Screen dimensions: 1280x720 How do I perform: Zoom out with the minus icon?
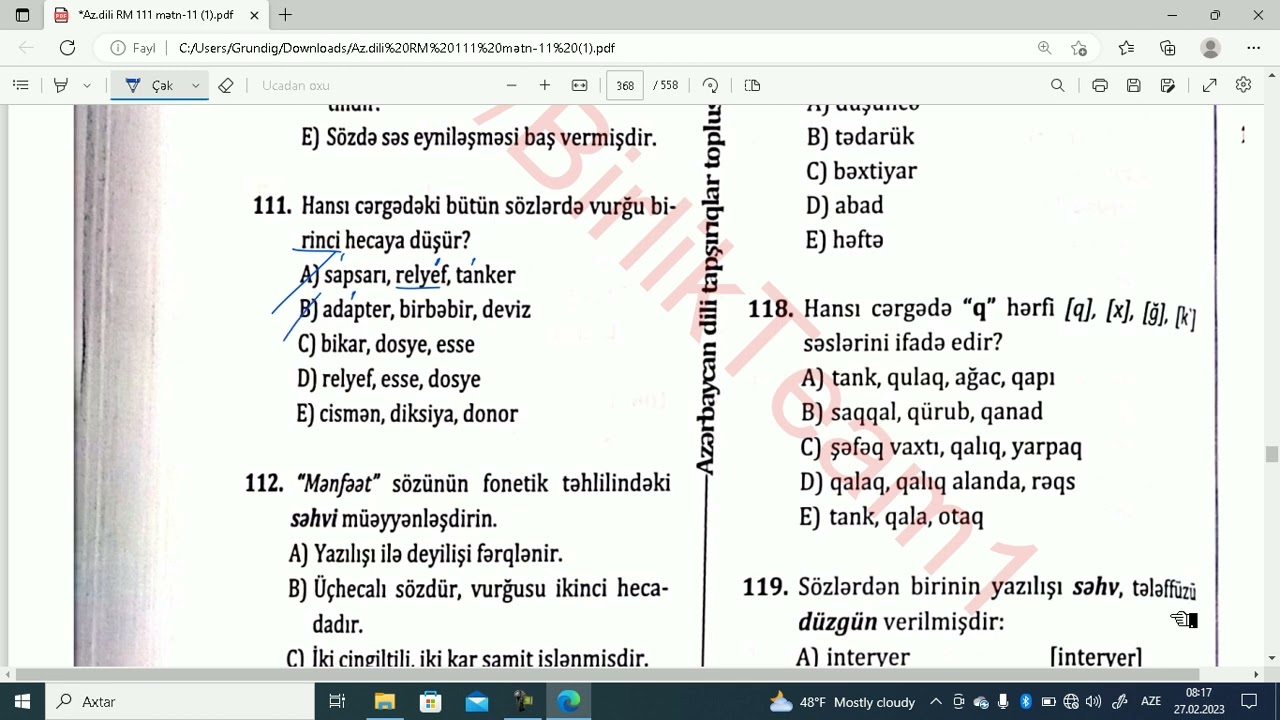[512, 86]
